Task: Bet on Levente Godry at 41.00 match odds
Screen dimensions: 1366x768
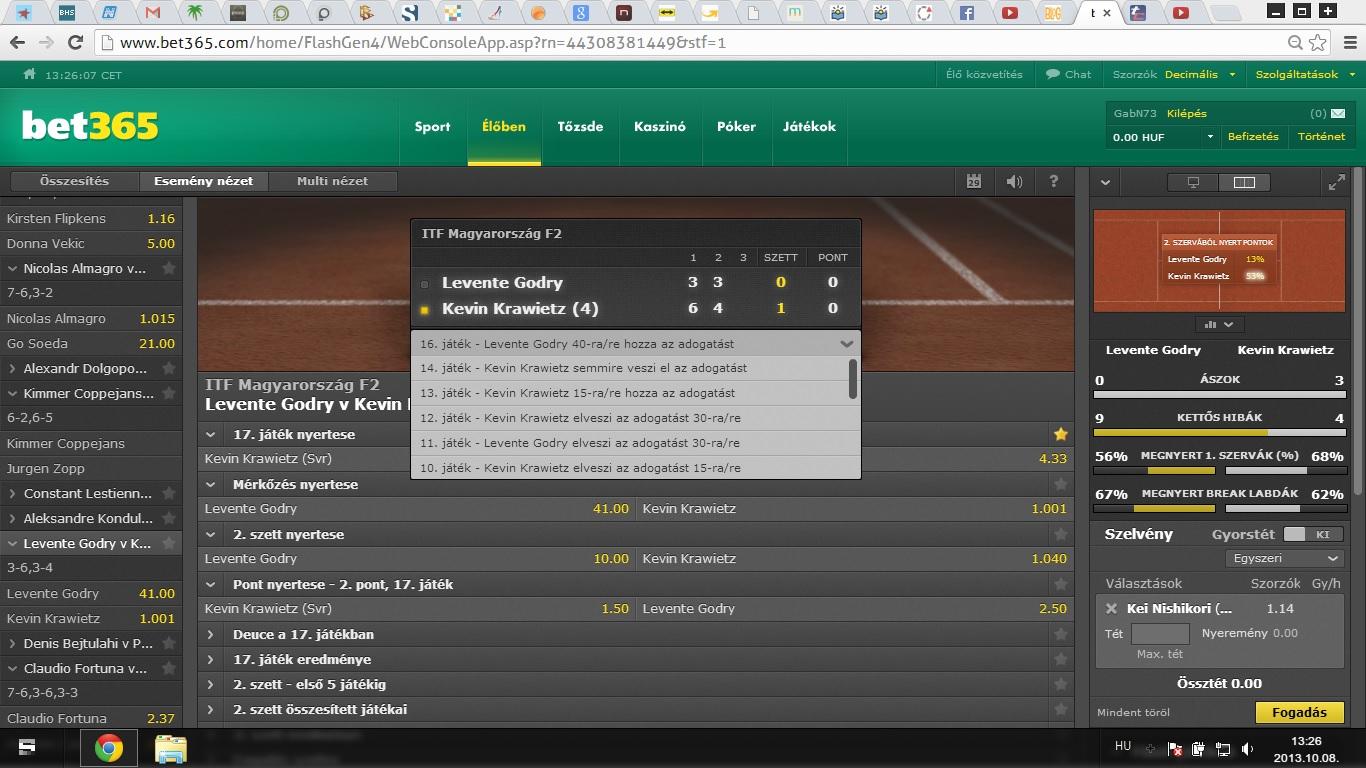Action: click(x=416, y=509)
